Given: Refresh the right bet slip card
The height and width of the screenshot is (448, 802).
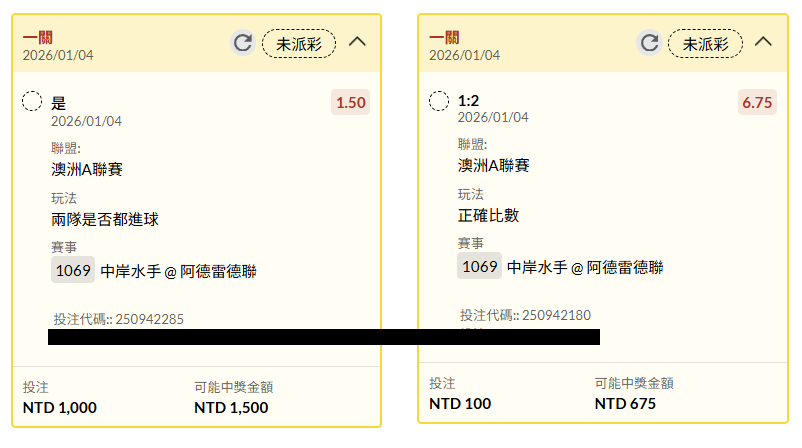Looking at the screenshot, I should (649, 42).
